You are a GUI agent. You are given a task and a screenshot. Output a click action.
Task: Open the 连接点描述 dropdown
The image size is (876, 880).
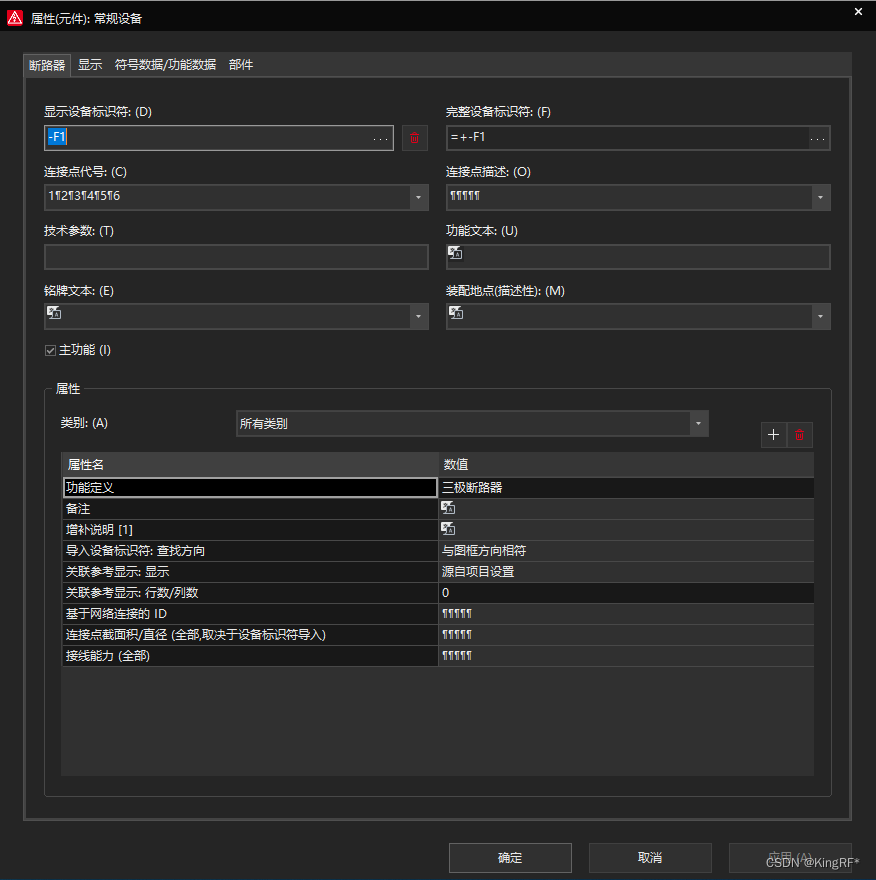tap(822, 197)
